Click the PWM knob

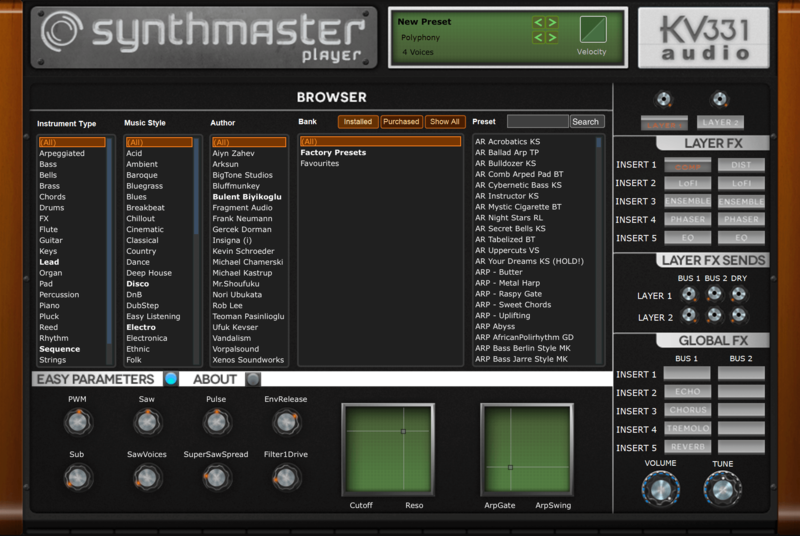click(x=77, y=422)
